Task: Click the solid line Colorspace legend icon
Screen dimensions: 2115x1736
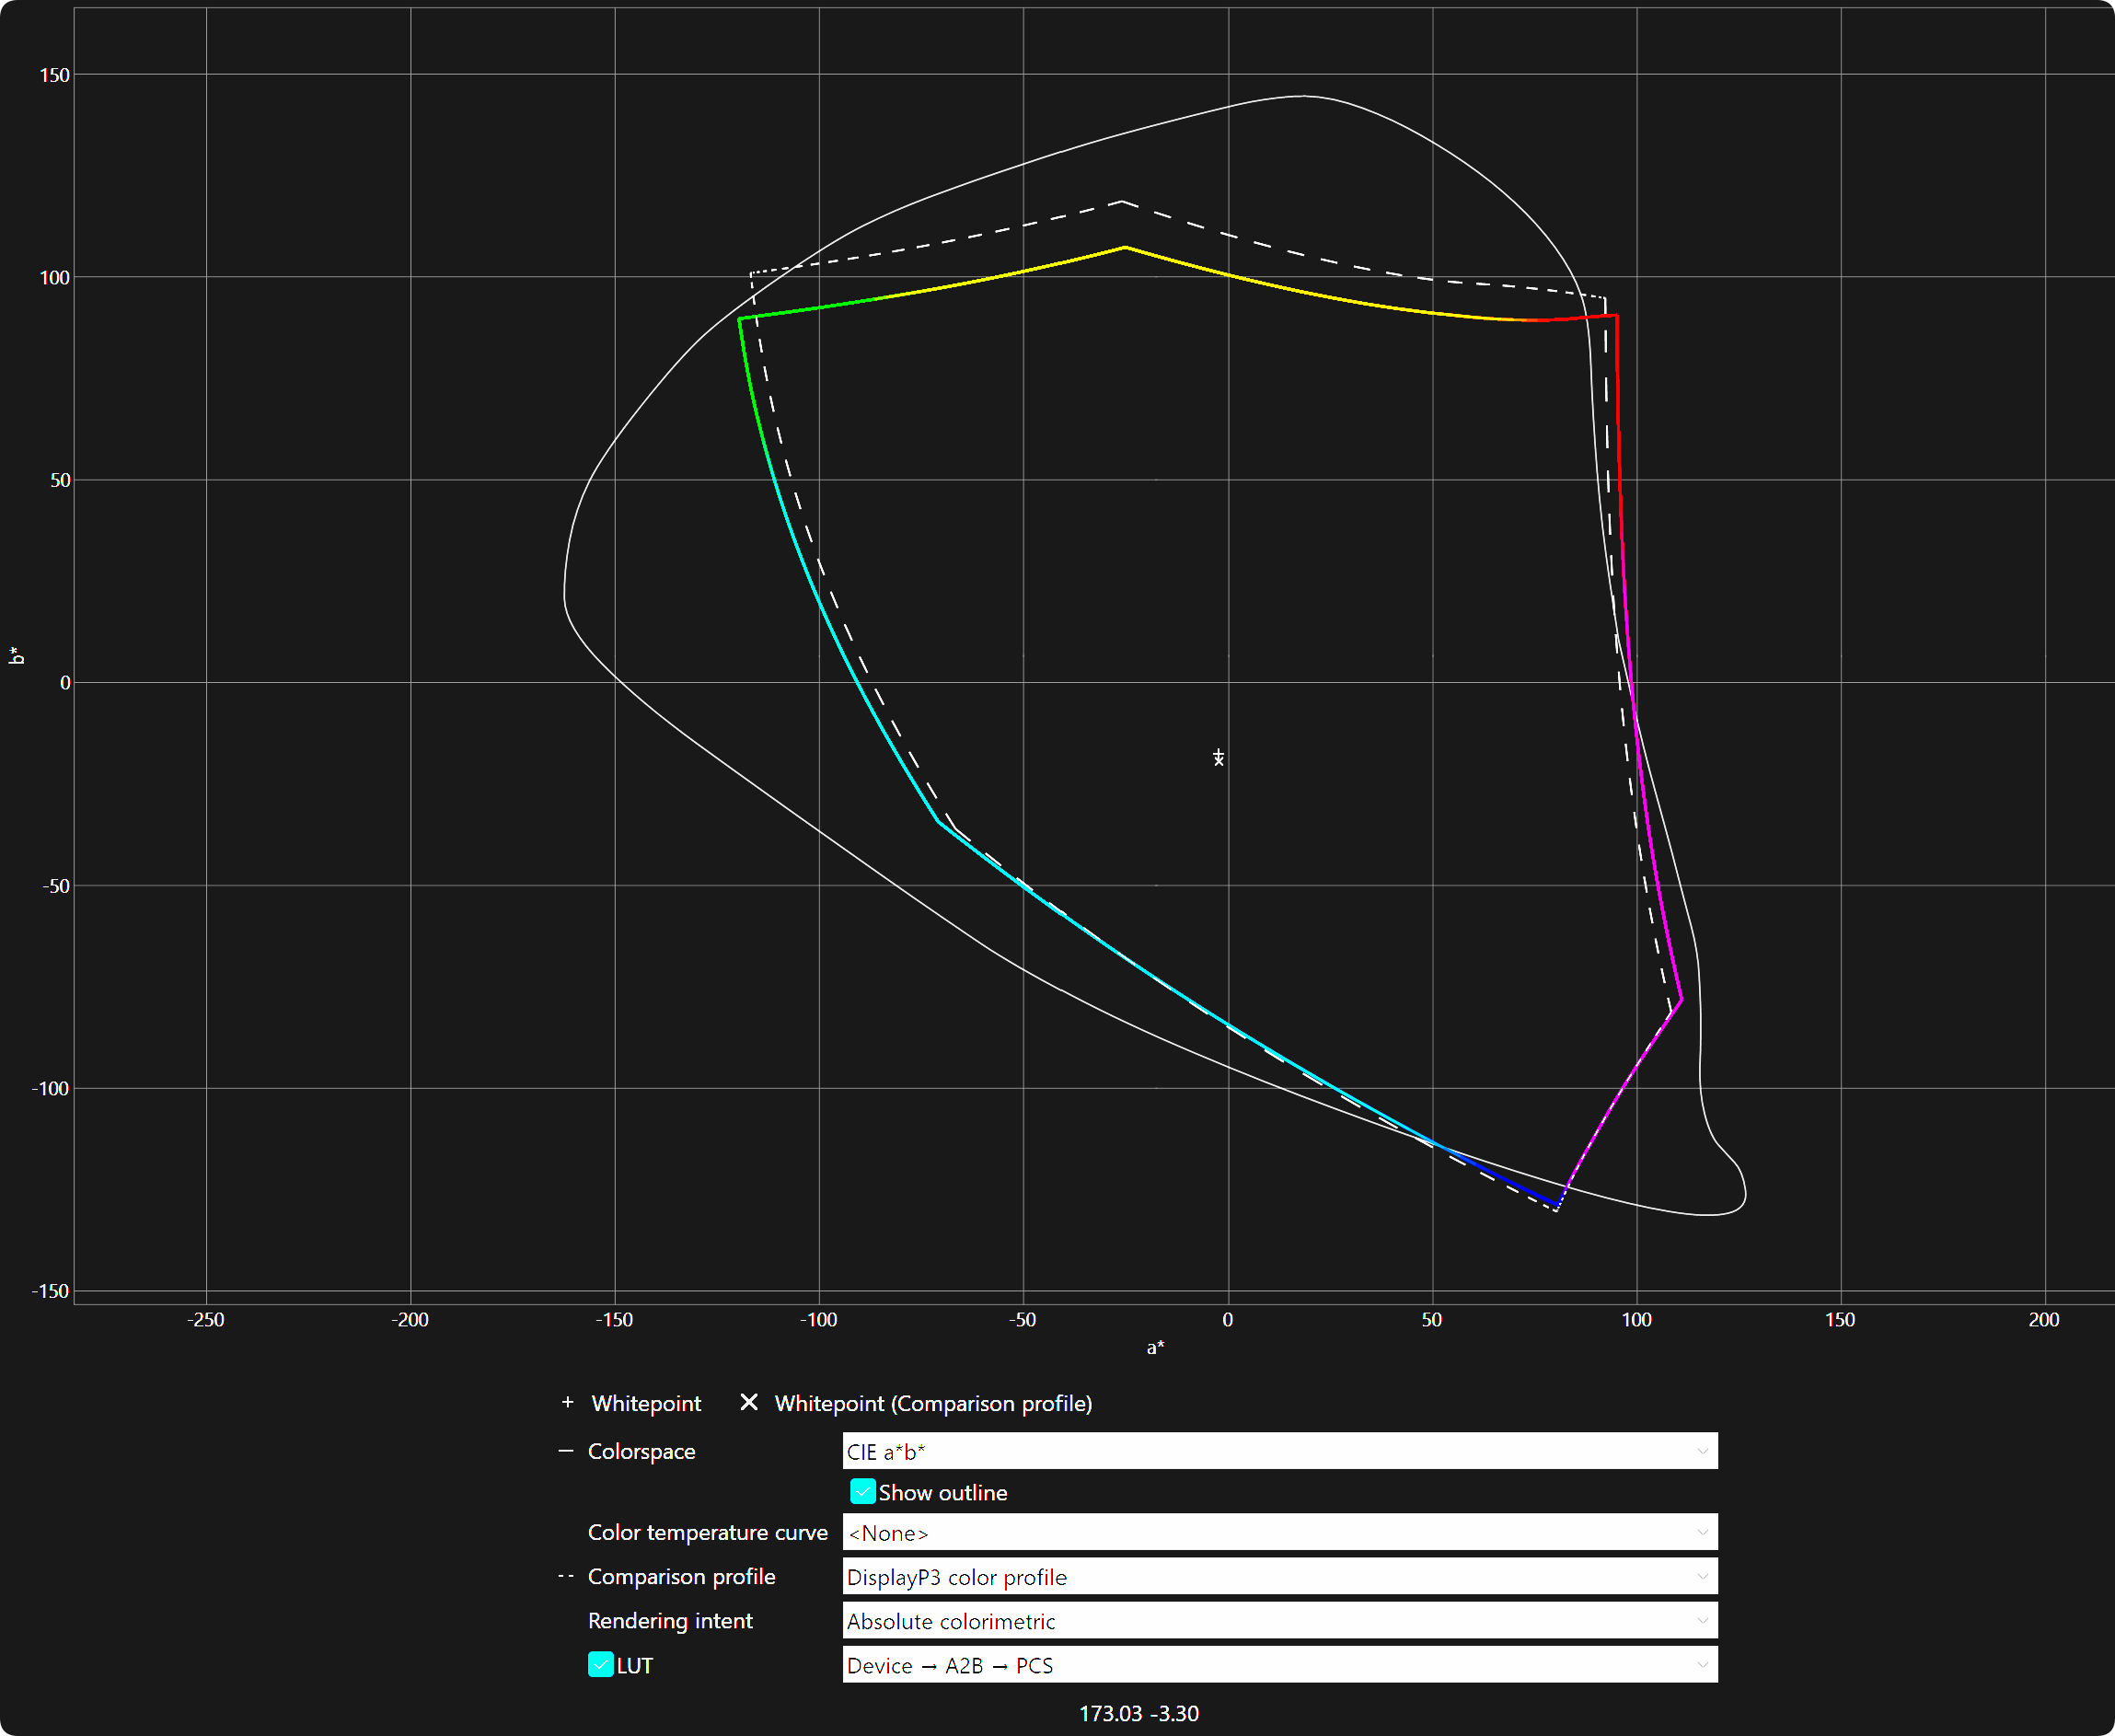Action: pos(566,1450)
